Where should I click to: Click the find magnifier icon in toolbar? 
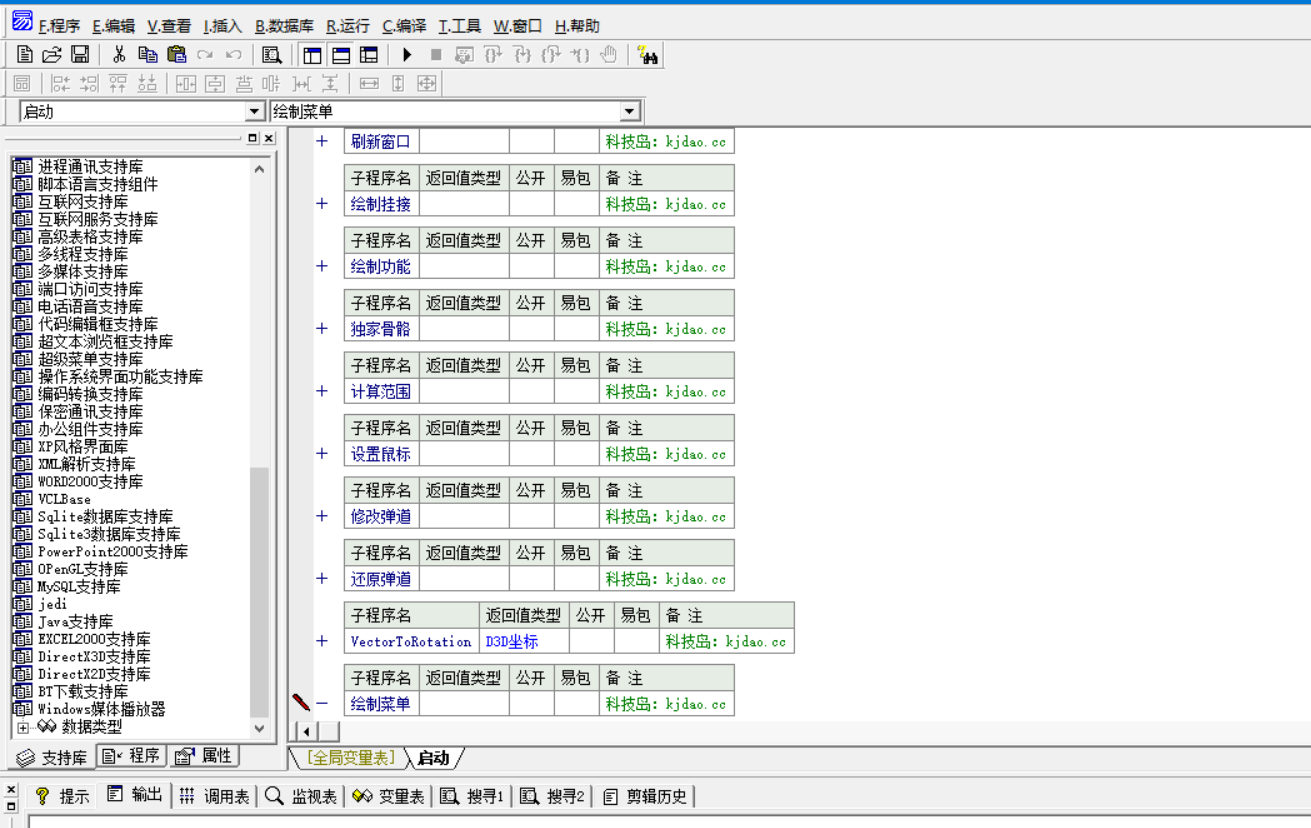tap(271, 55)
